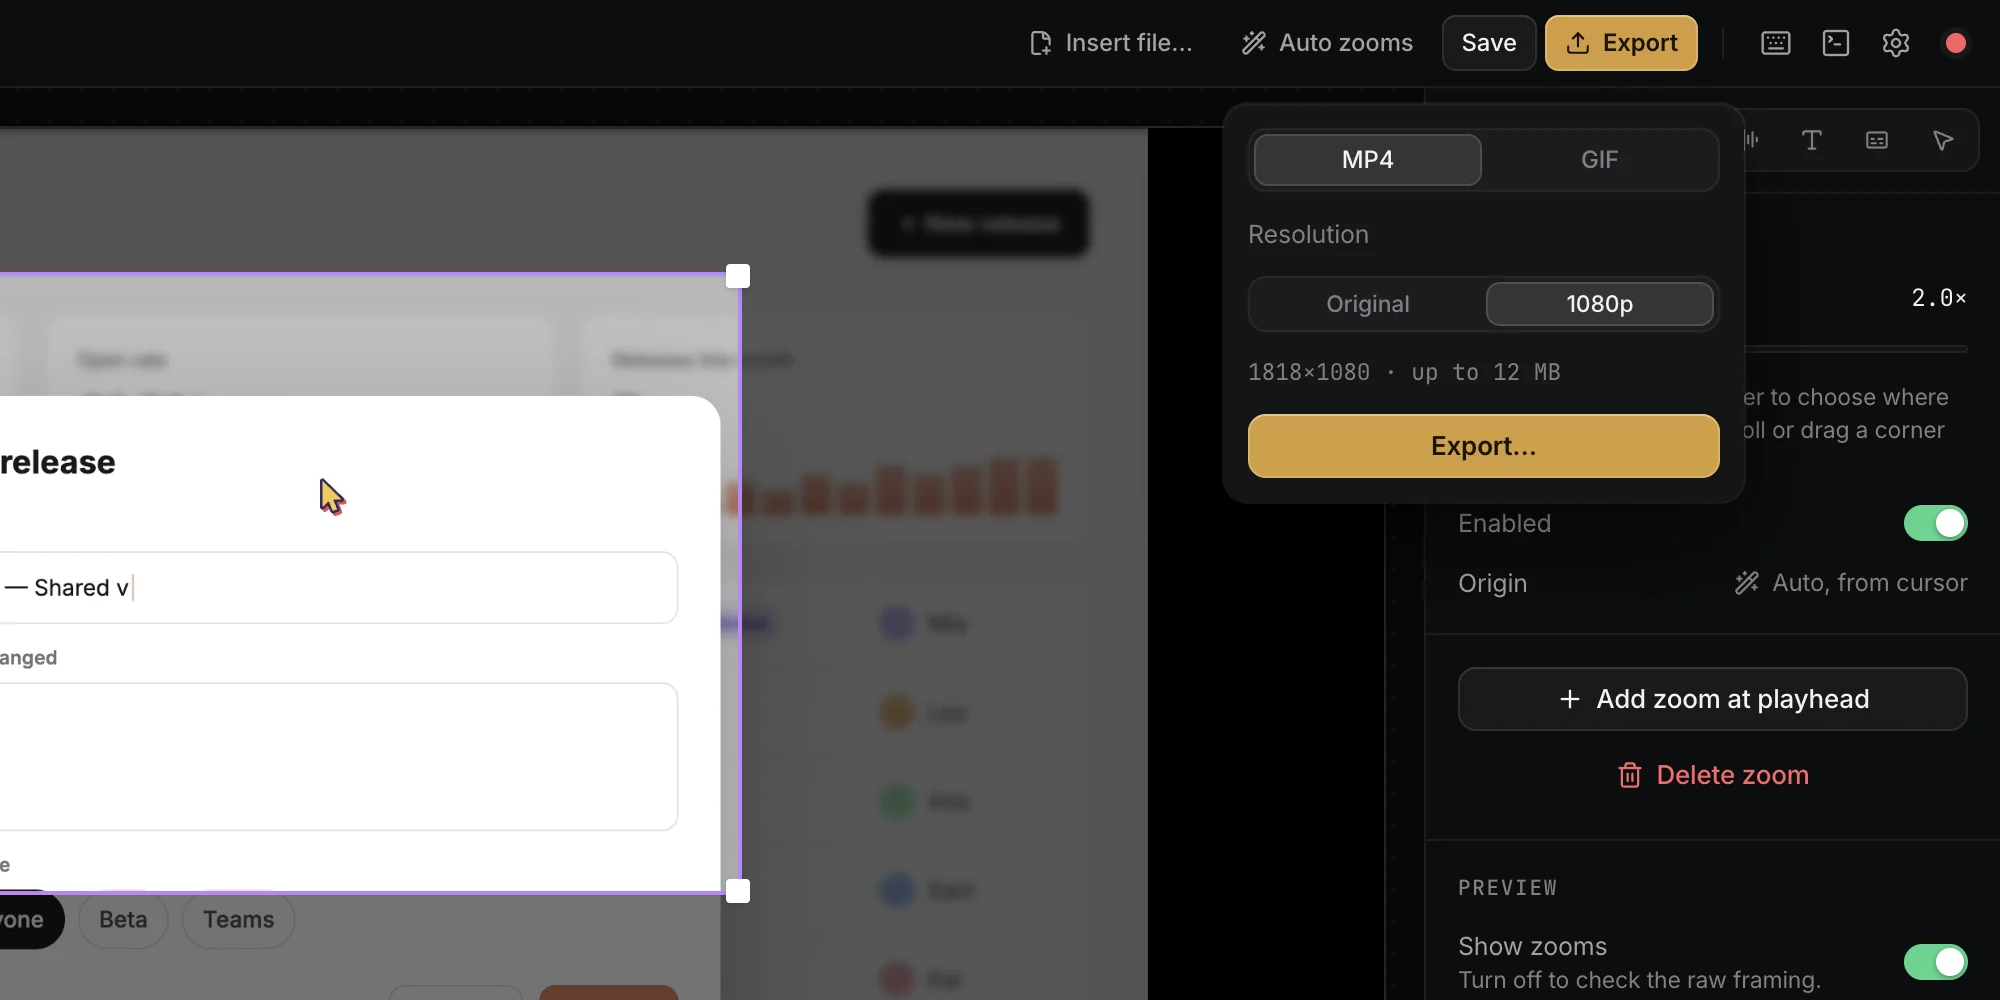Click Export... button in popover

pos(1483,446)
